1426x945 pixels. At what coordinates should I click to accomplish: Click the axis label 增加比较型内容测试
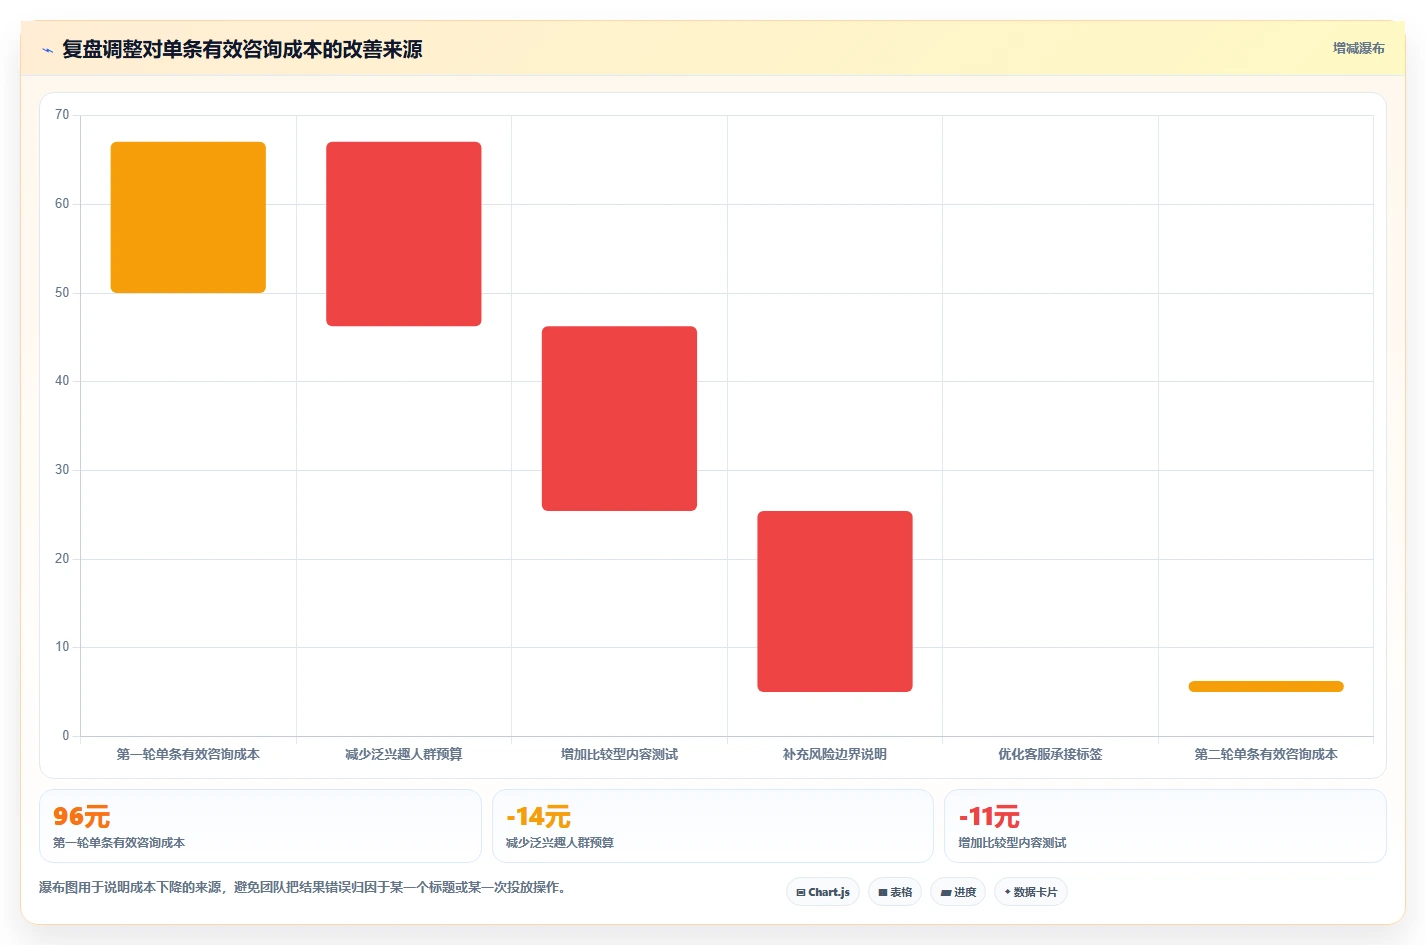pos(619,754)
